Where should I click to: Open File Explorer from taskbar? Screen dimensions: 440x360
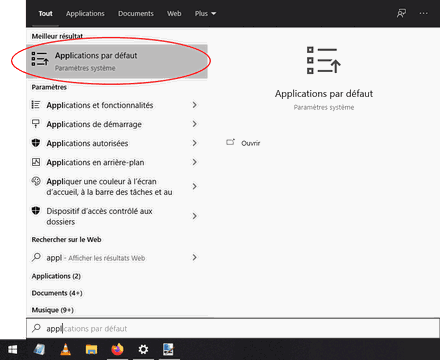(x=91, y=350)
